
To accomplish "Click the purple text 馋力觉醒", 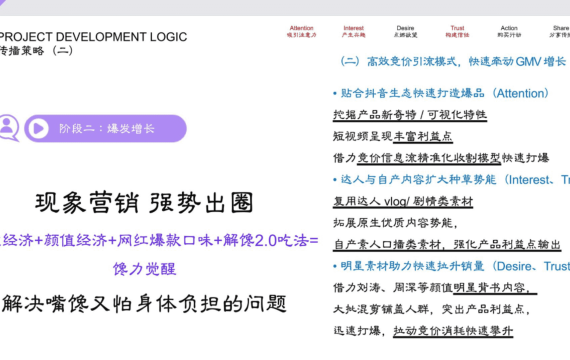I will [144, 269].
